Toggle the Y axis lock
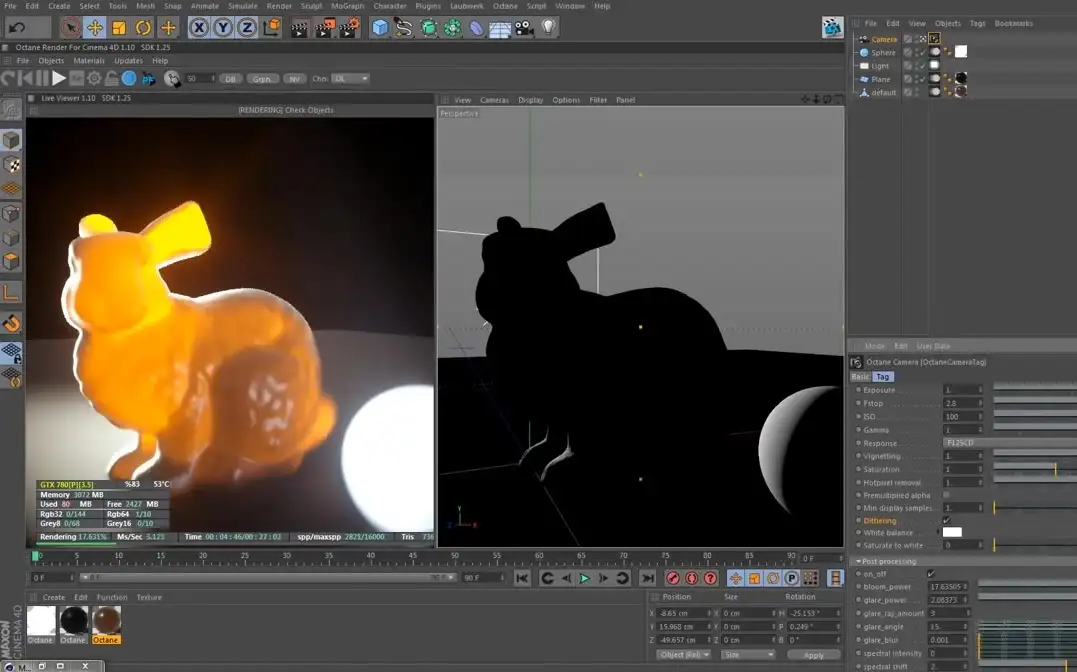1077x672 pixels. pos(223,27)
